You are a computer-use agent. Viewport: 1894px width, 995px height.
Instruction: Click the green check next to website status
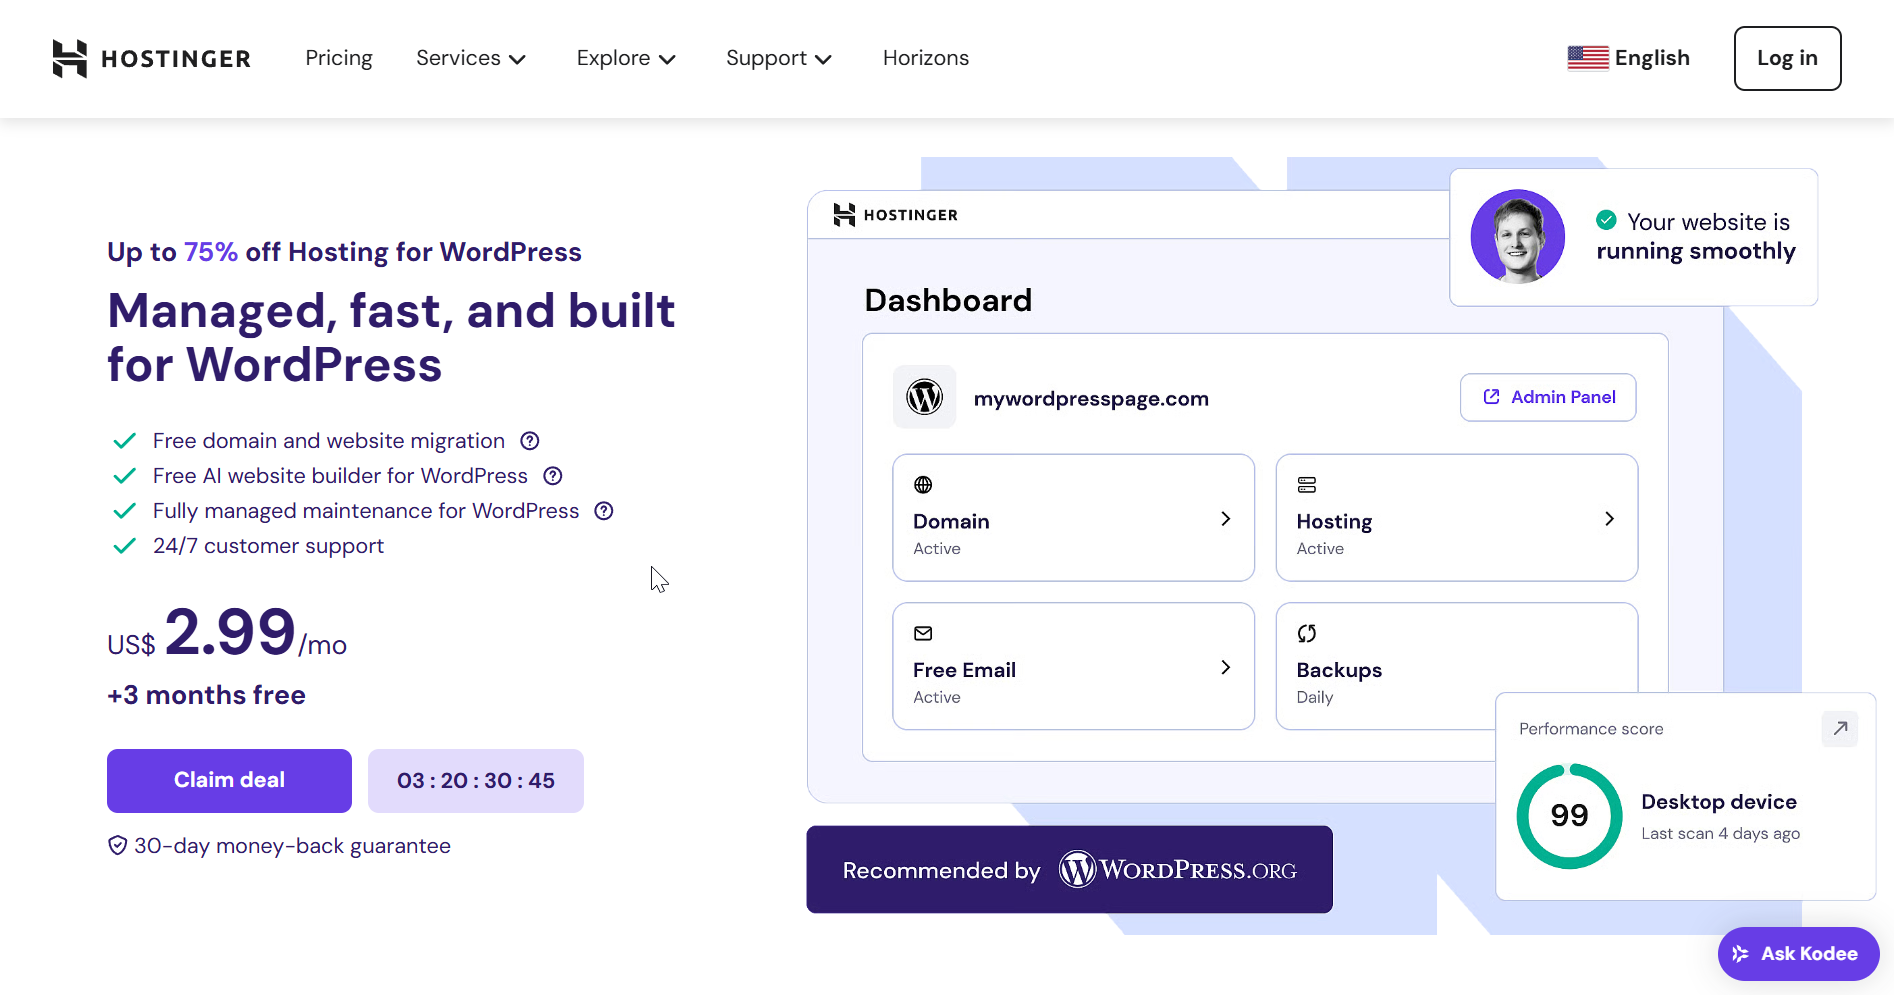click(x=1606, y=220)
